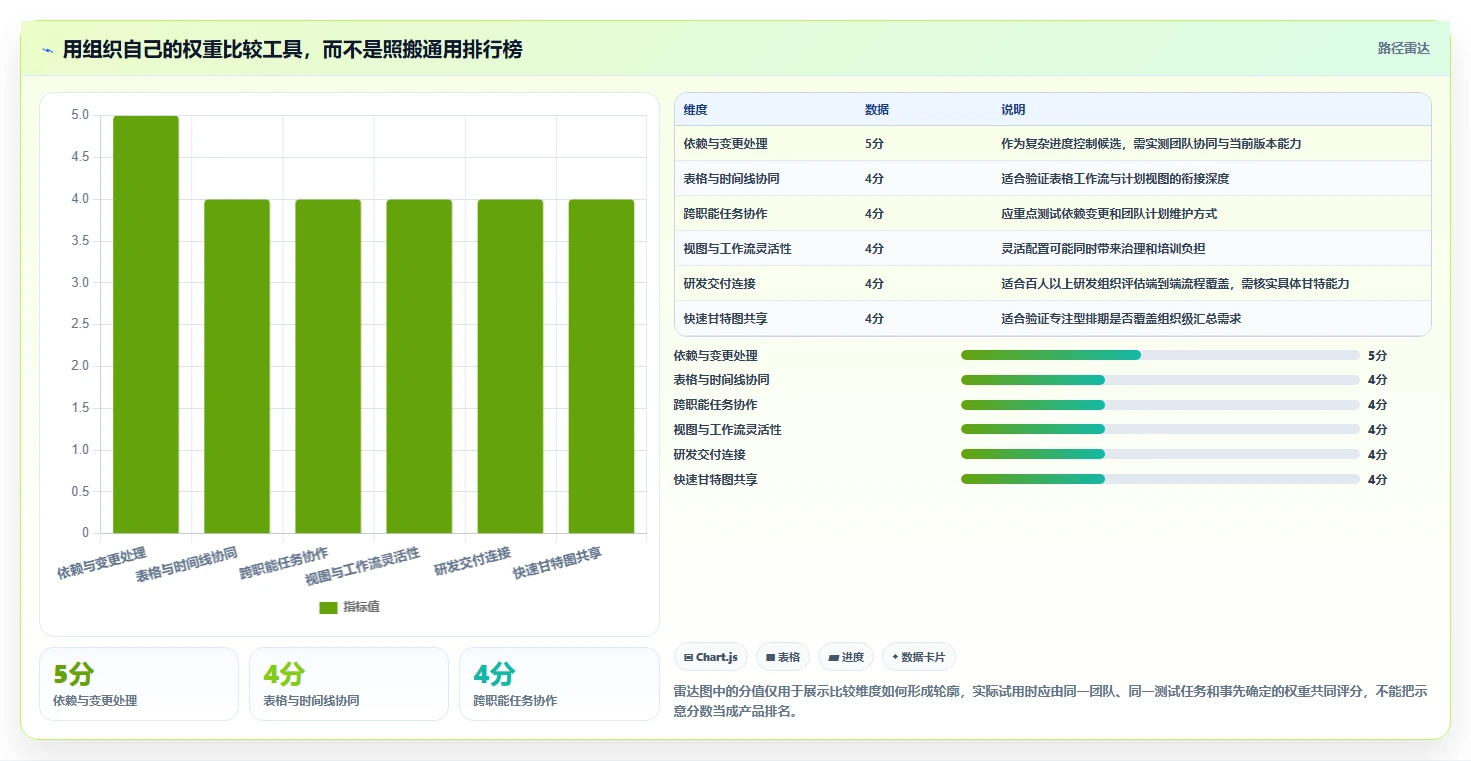1471x761 pixels.
Task: Click the 快速甘特图共享 progress bar
Action: (x=1160, y=479)
